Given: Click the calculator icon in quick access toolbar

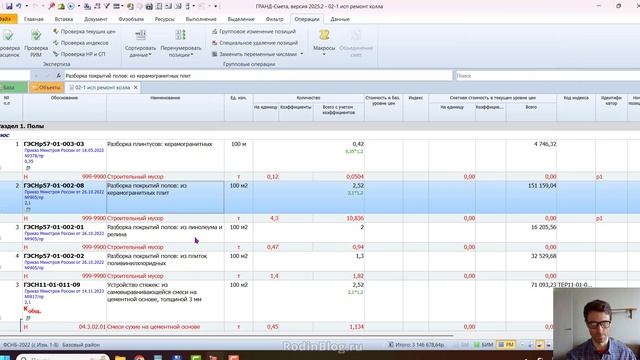Looking at the screenshot, I should pos(149,6).
